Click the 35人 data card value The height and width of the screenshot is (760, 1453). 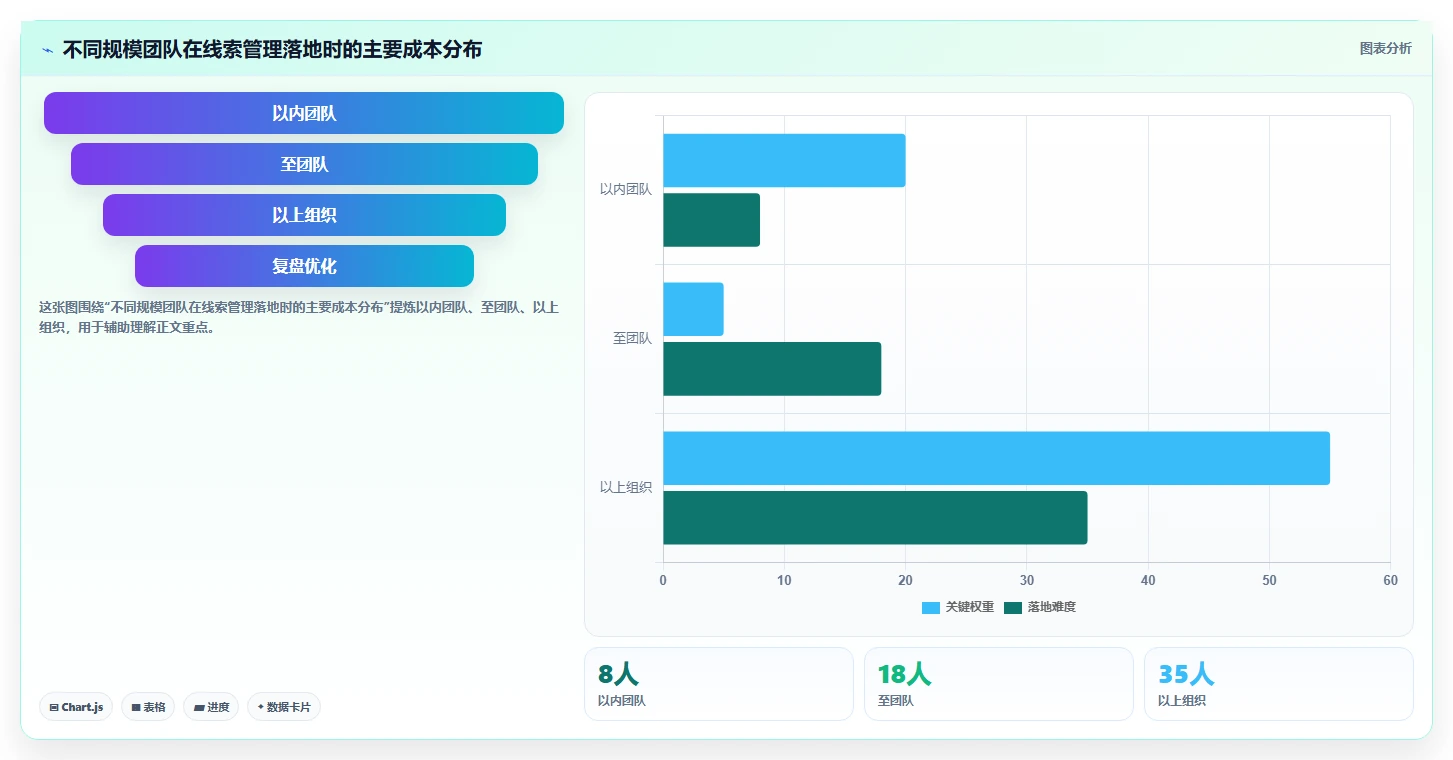[x=1186, y=674]
